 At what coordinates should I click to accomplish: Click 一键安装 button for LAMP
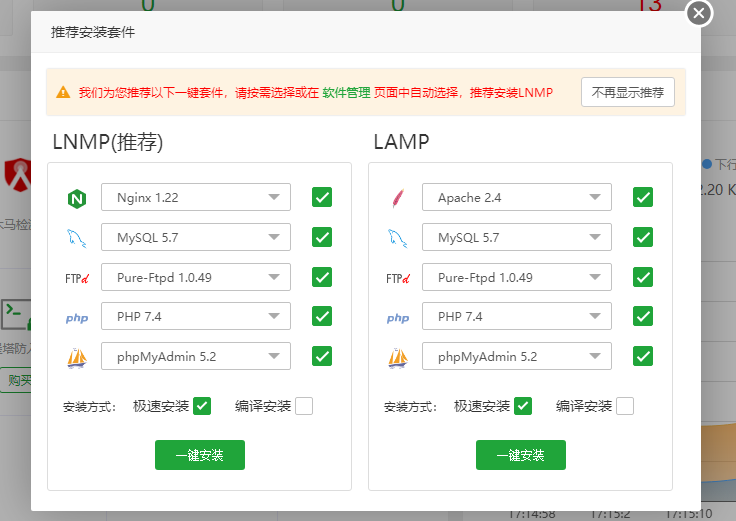pos(521,455)
